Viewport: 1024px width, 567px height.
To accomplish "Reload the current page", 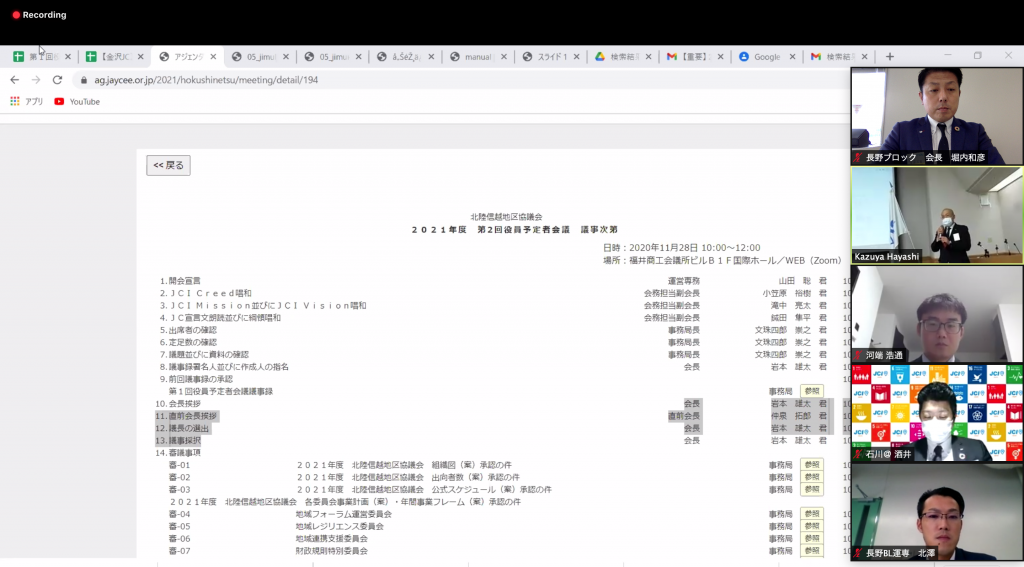I will (57, 80).
